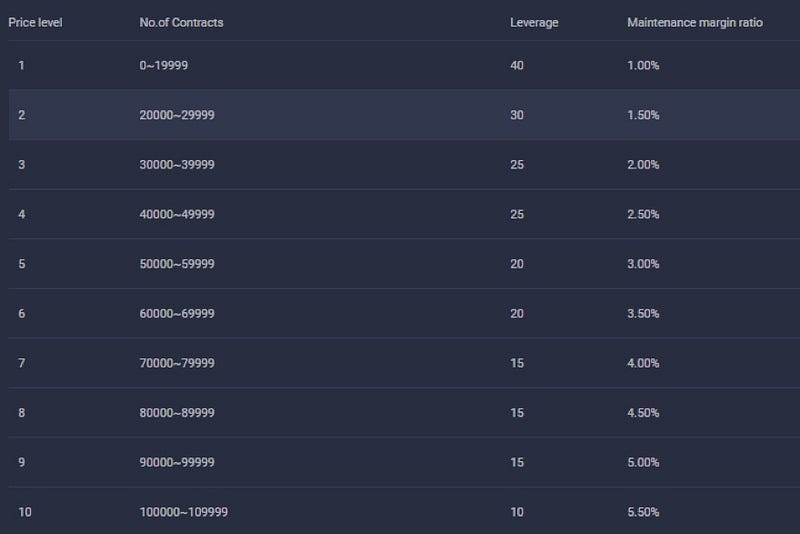800x534 pixels.
Task: Click the Maintenance margin ratio header
Action: [695, 22]
